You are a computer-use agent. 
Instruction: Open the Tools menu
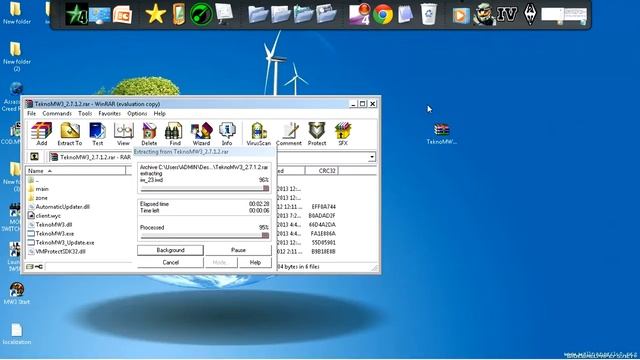pyautogui.click(x=85, y=113)
